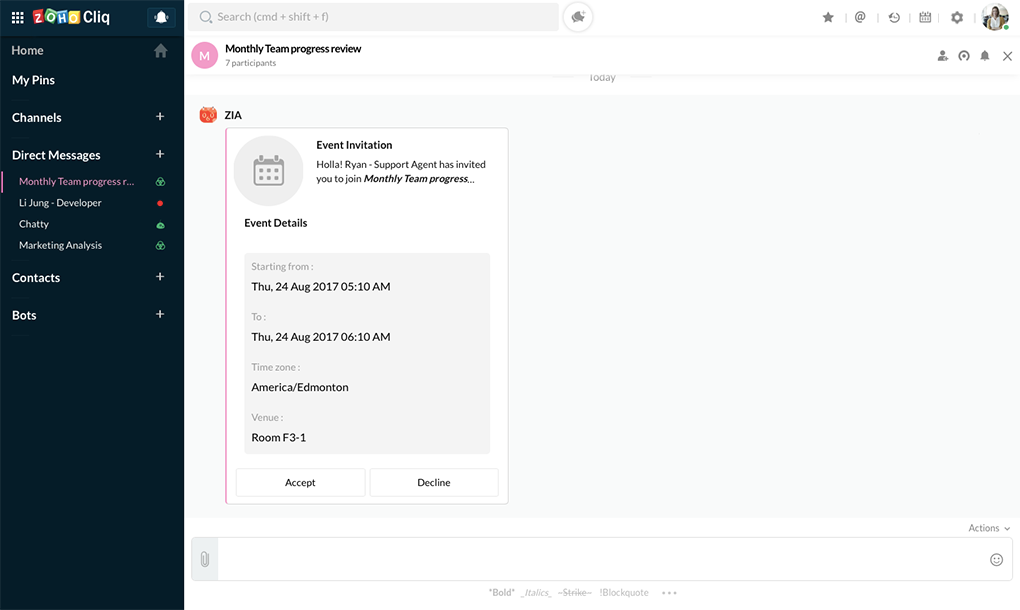Accept the event invitation

click(300, 482)
